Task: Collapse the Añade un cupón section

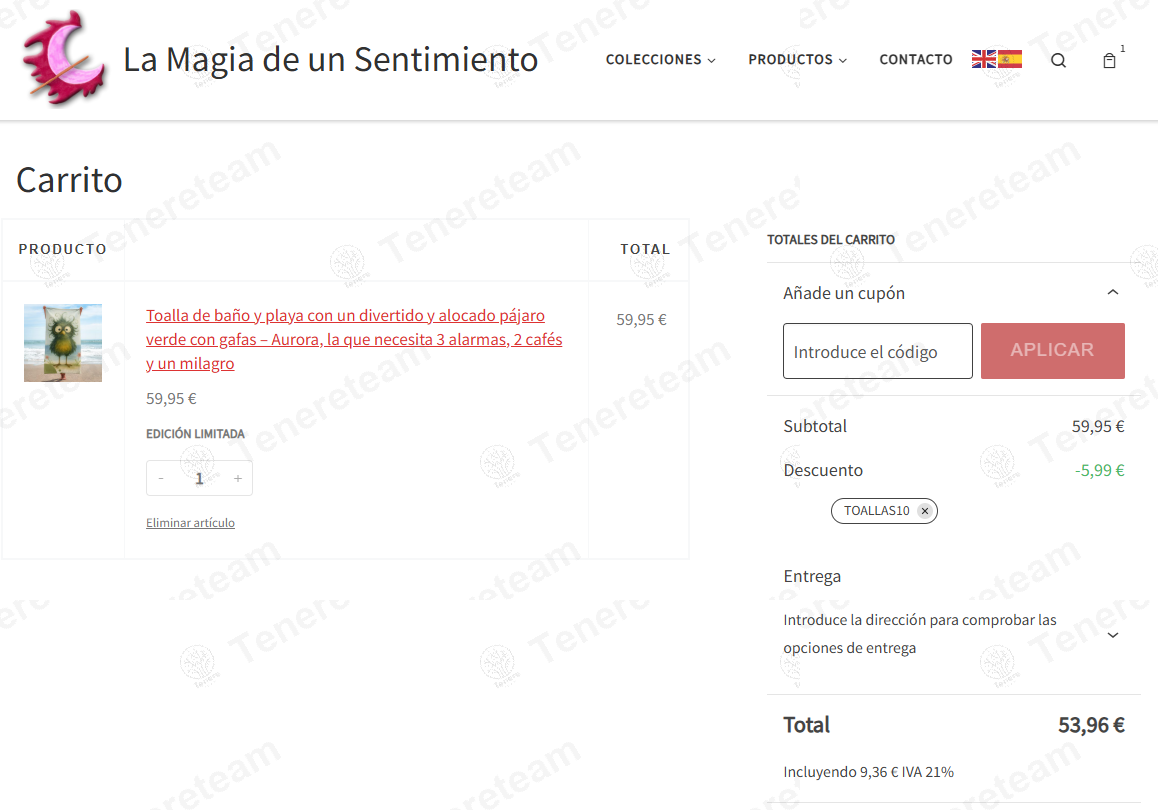Action: 1113,292
